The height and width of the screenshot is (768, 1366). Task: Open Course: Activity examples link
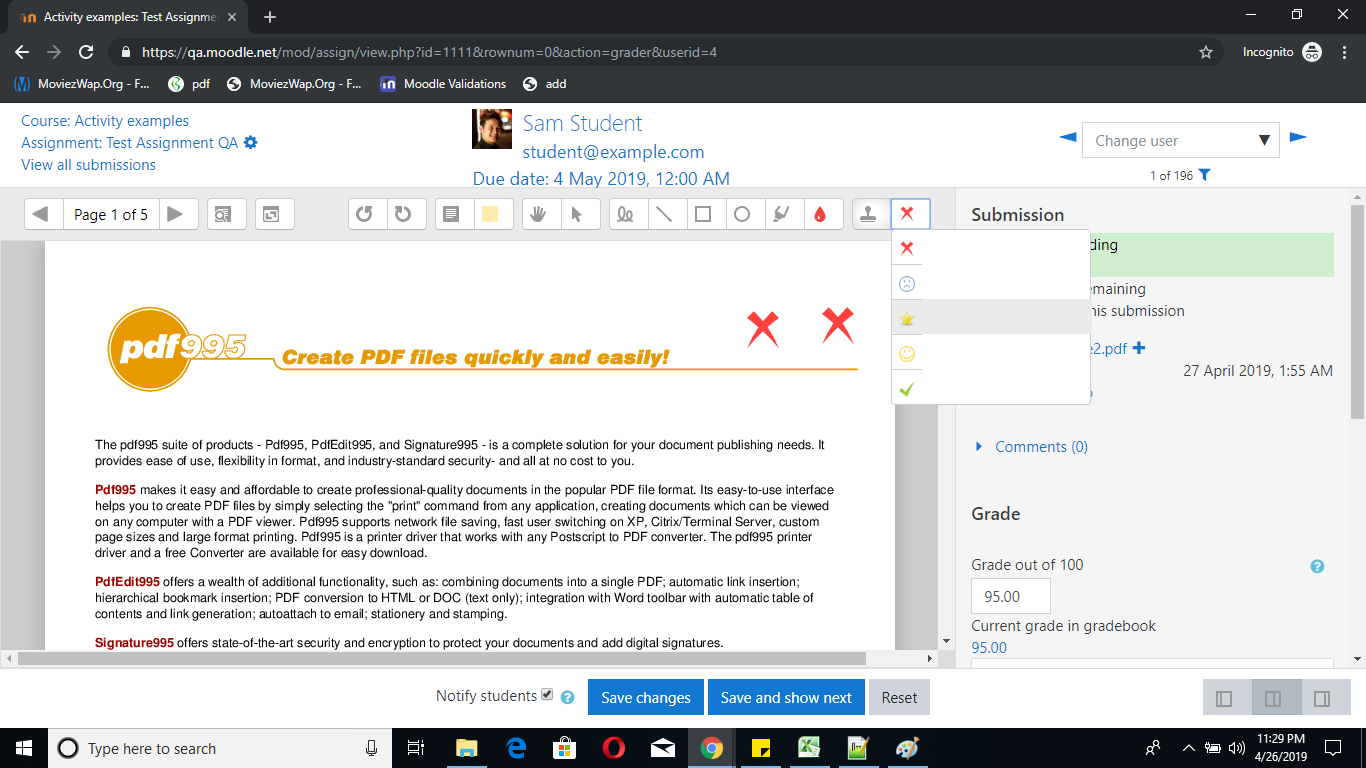point(105,120)
